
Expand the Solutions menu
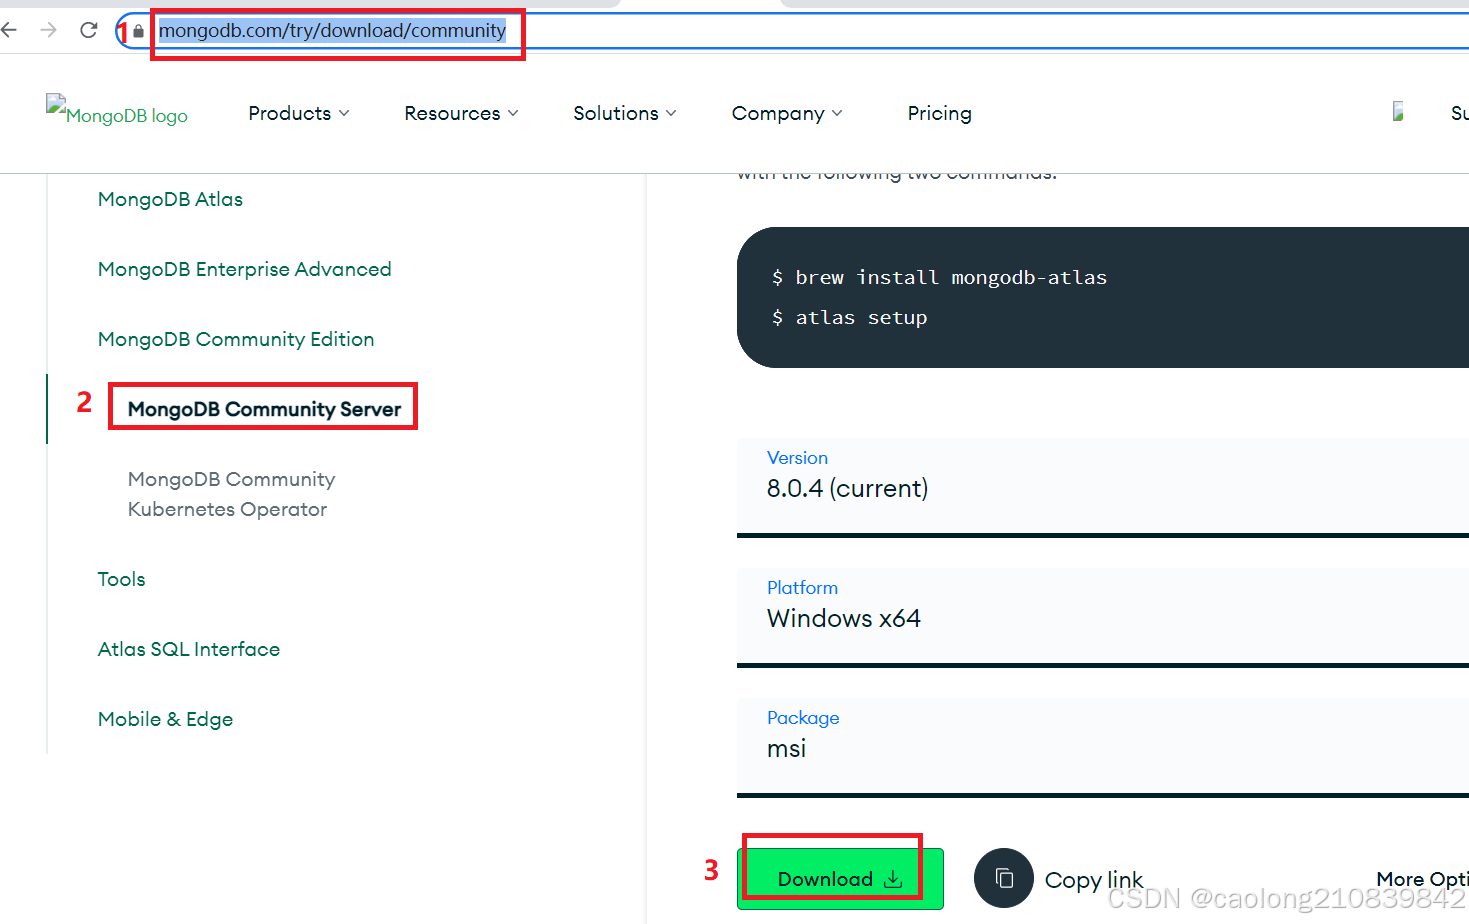[625, 113]
